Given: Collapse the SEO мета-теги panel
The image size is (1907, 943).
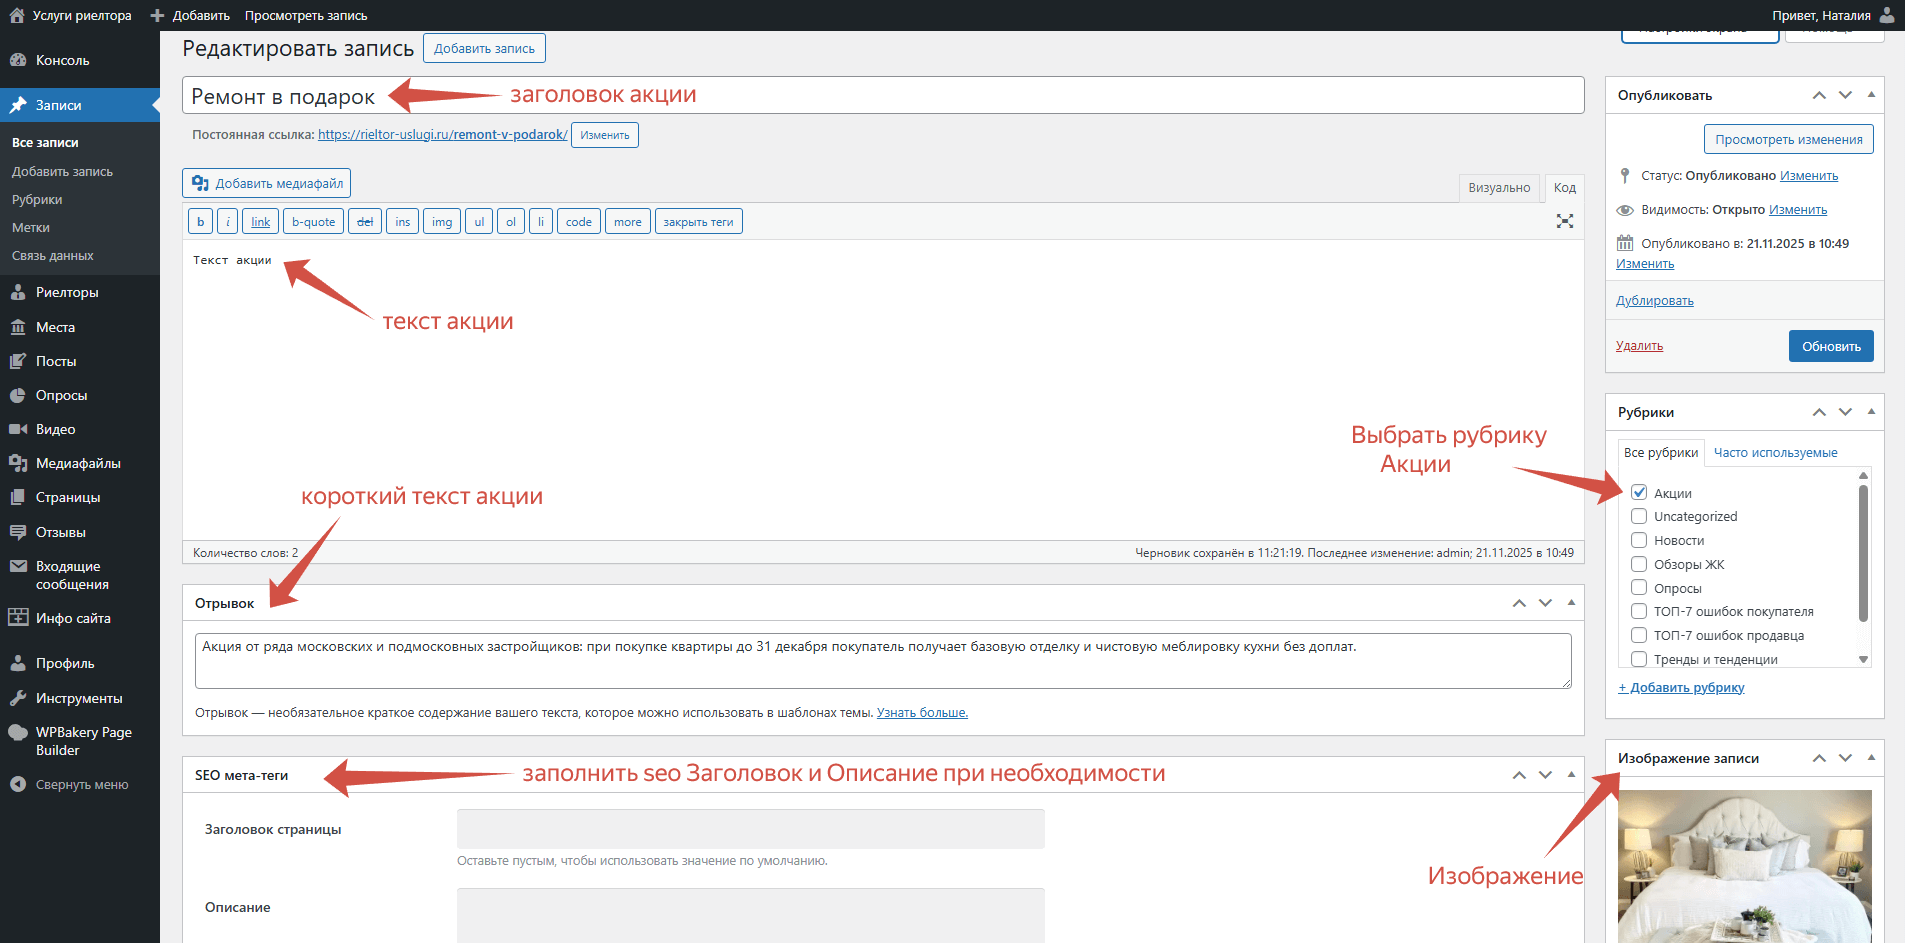Looking at the screenshot, I should coord(1571,774).
